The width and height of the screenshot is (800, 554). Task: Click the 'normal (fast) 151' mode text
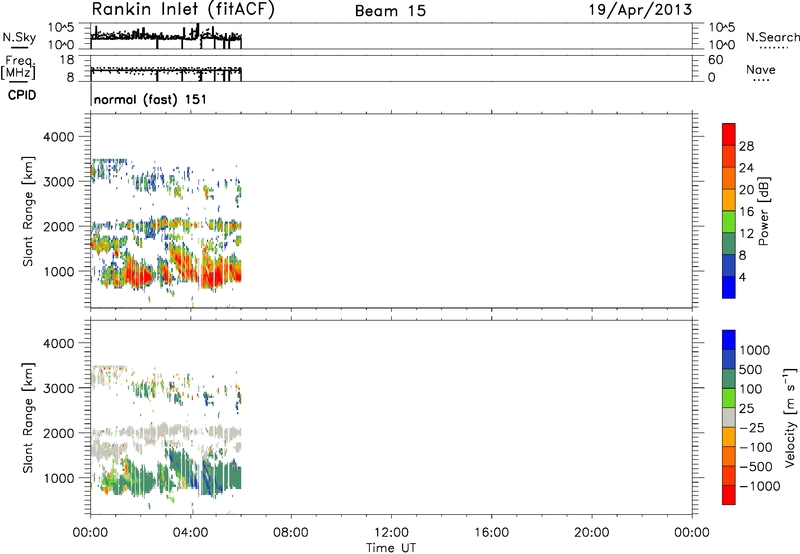point(150,99)
